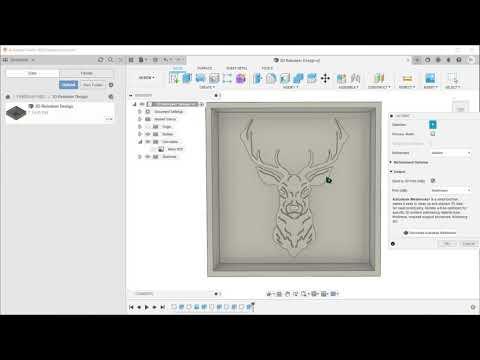This screenshot has height=360, width=480.
Task: Click the Joint tool in Assemble
Action: (x=355, y=78)
